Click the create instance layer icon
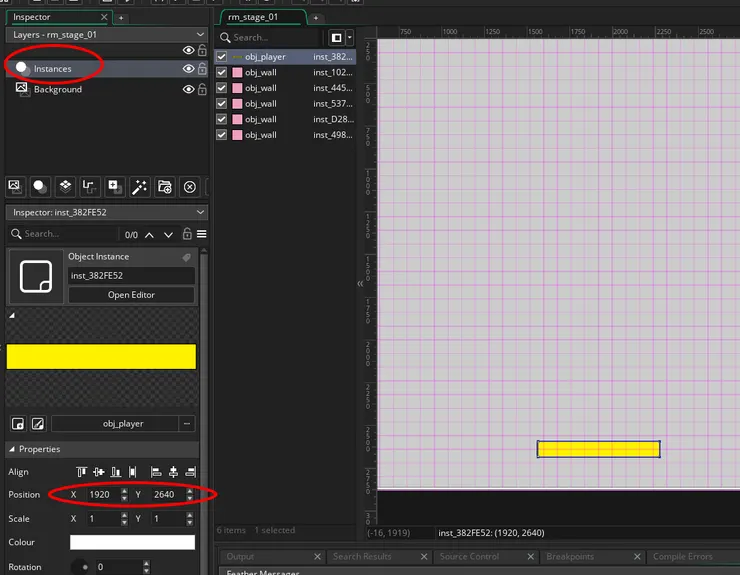 (x=40, y=186)
